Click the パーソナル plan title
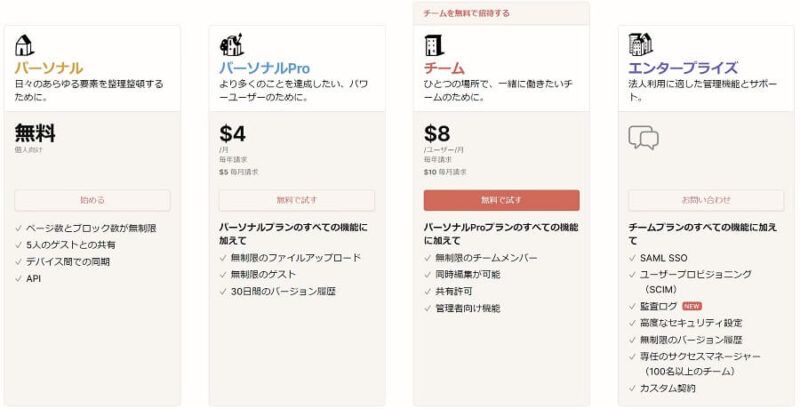Screen dimensions: 800x409 click(49, 68)
